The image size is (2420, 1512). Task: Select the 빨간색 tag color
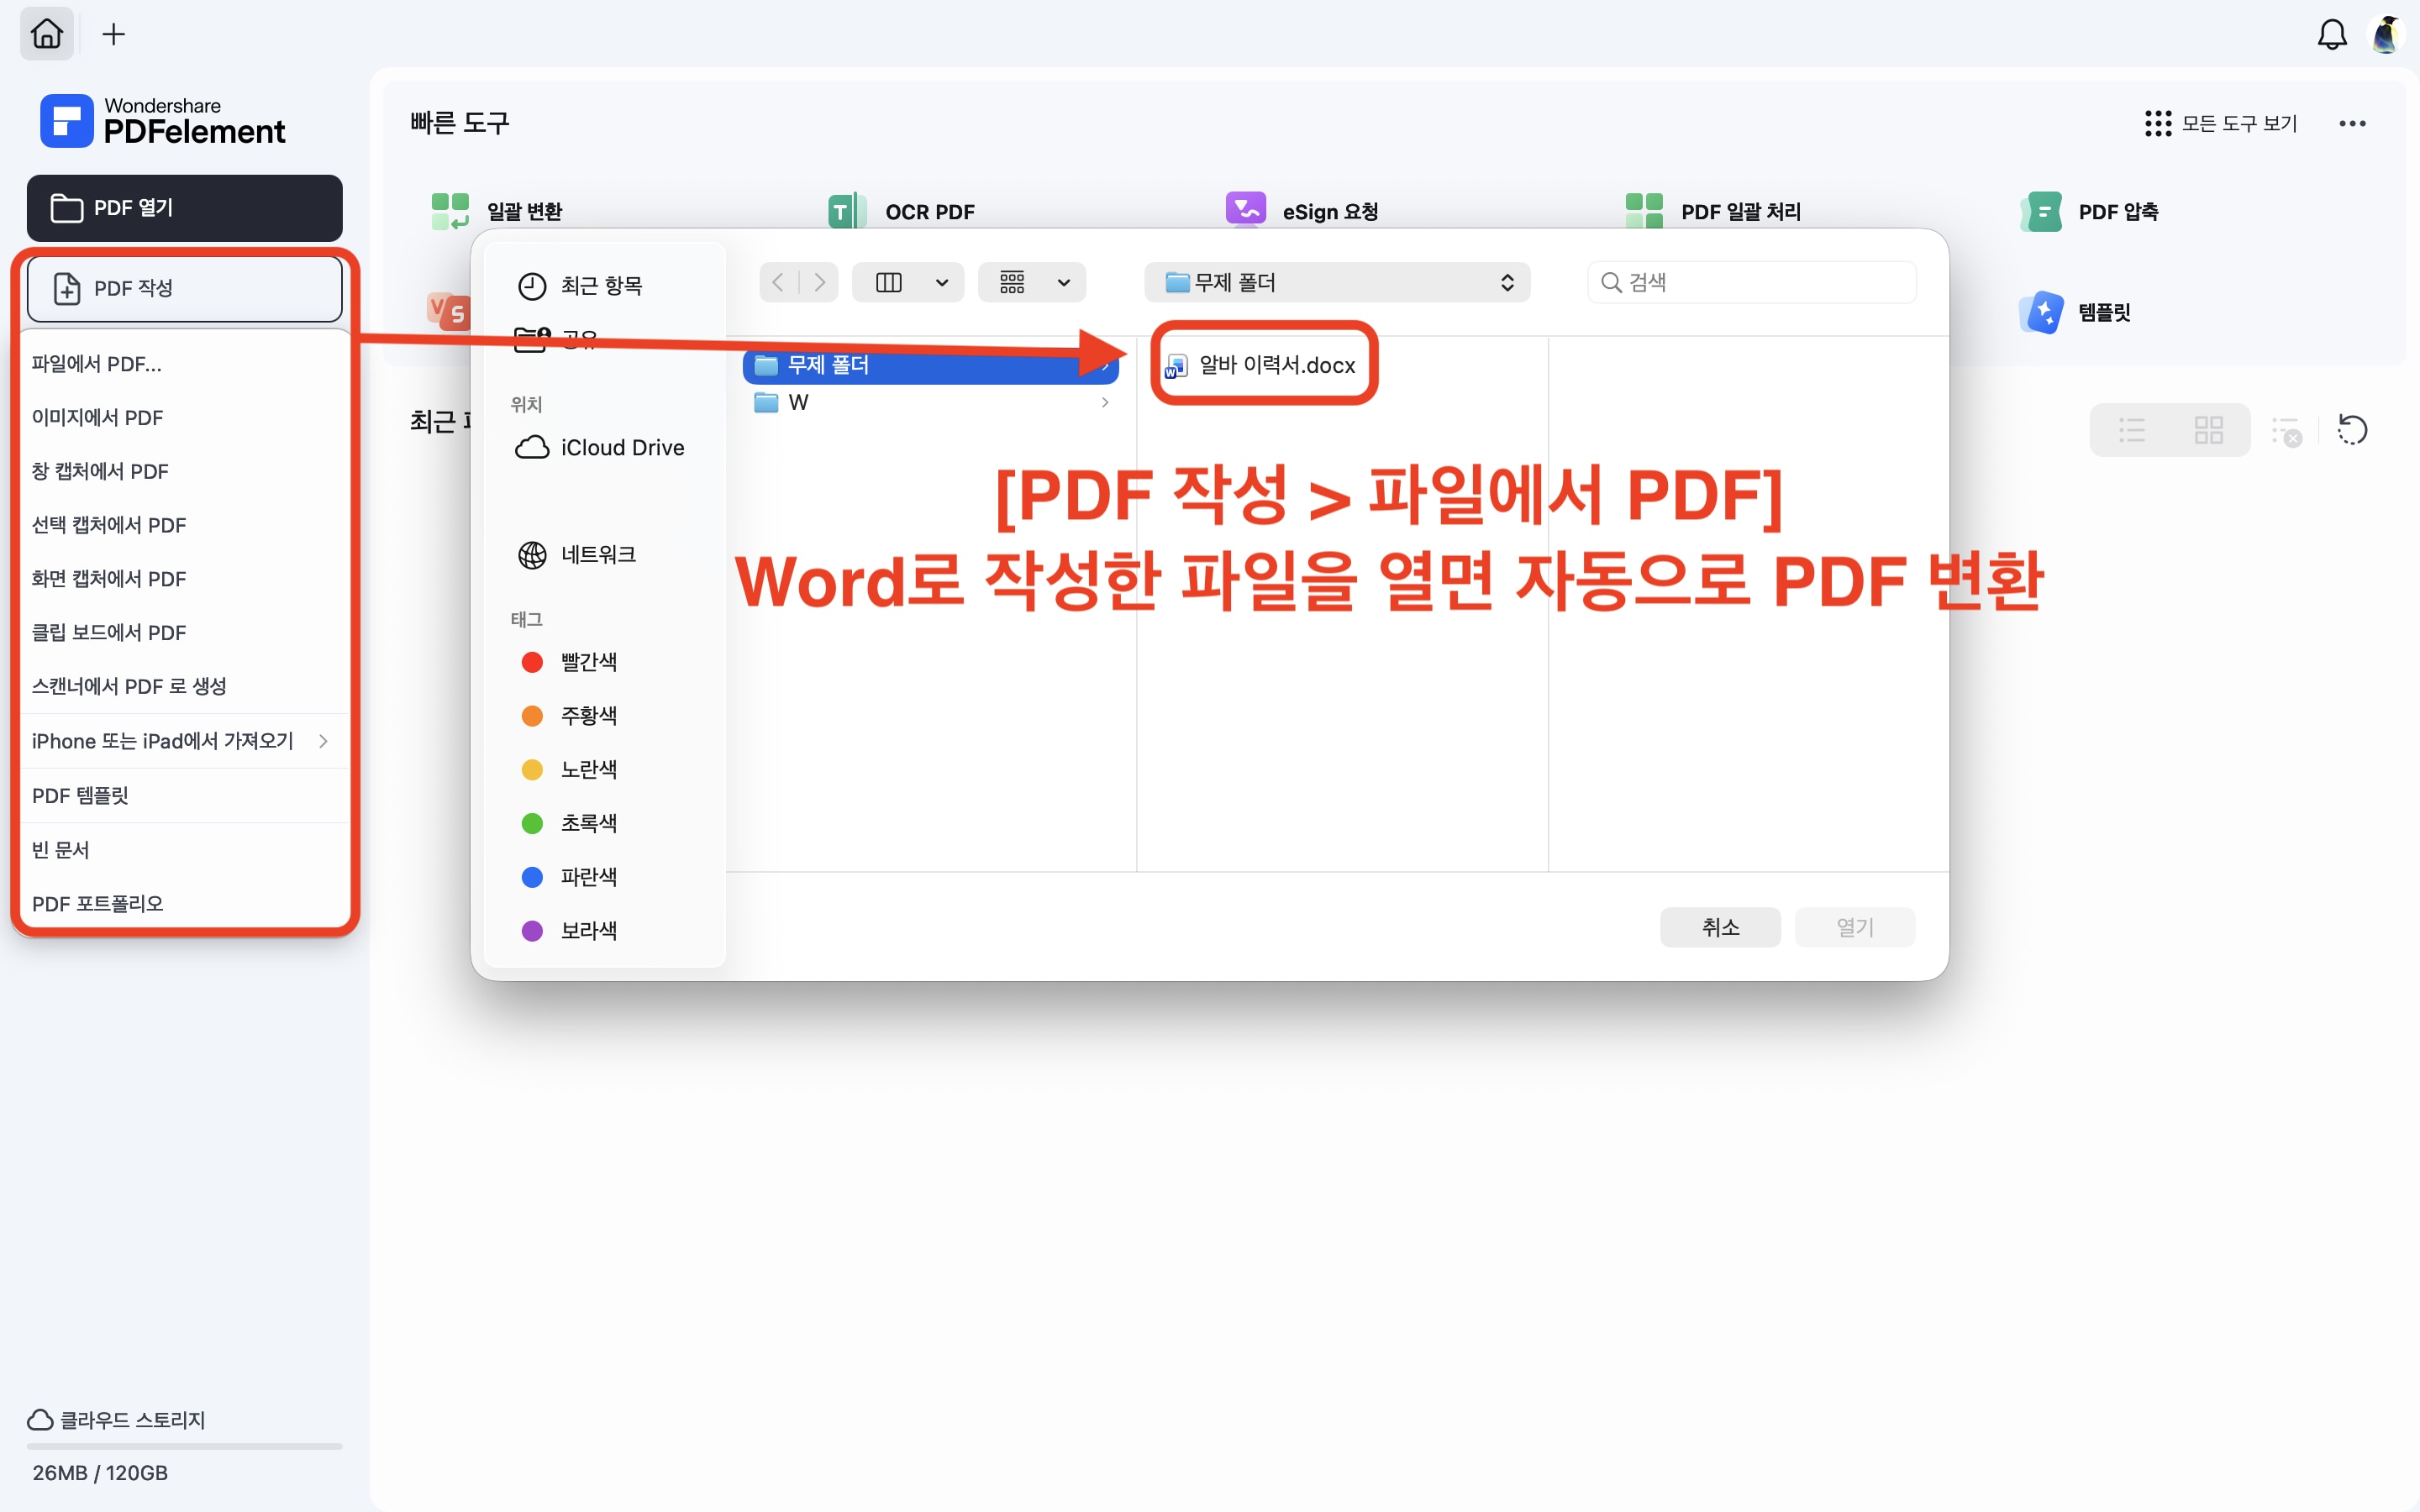tap(588, 662)
